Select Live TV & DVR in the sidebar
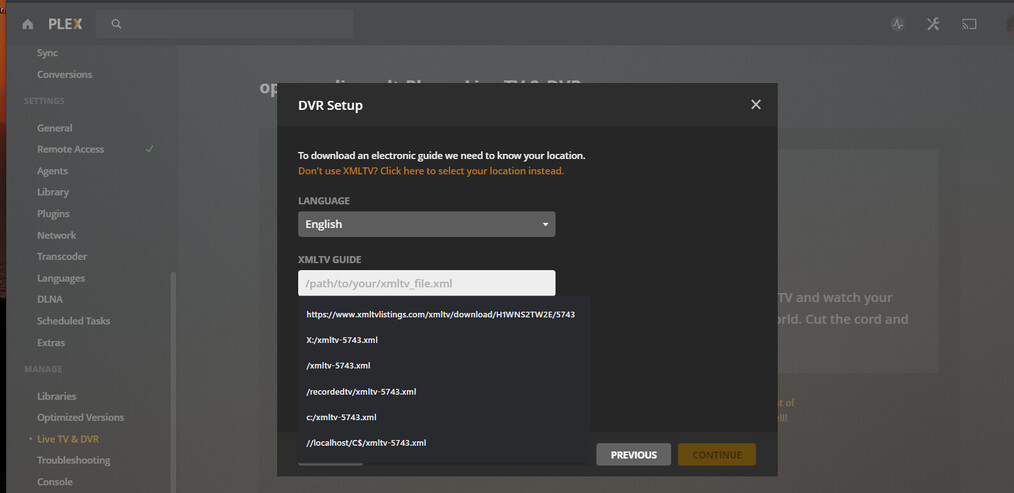Viewport: 1014px width, 493px height. 68,439
